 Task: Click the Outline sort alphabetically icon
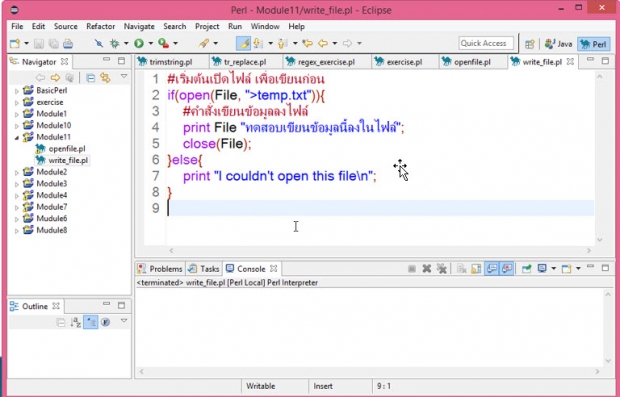pos(76,322)
